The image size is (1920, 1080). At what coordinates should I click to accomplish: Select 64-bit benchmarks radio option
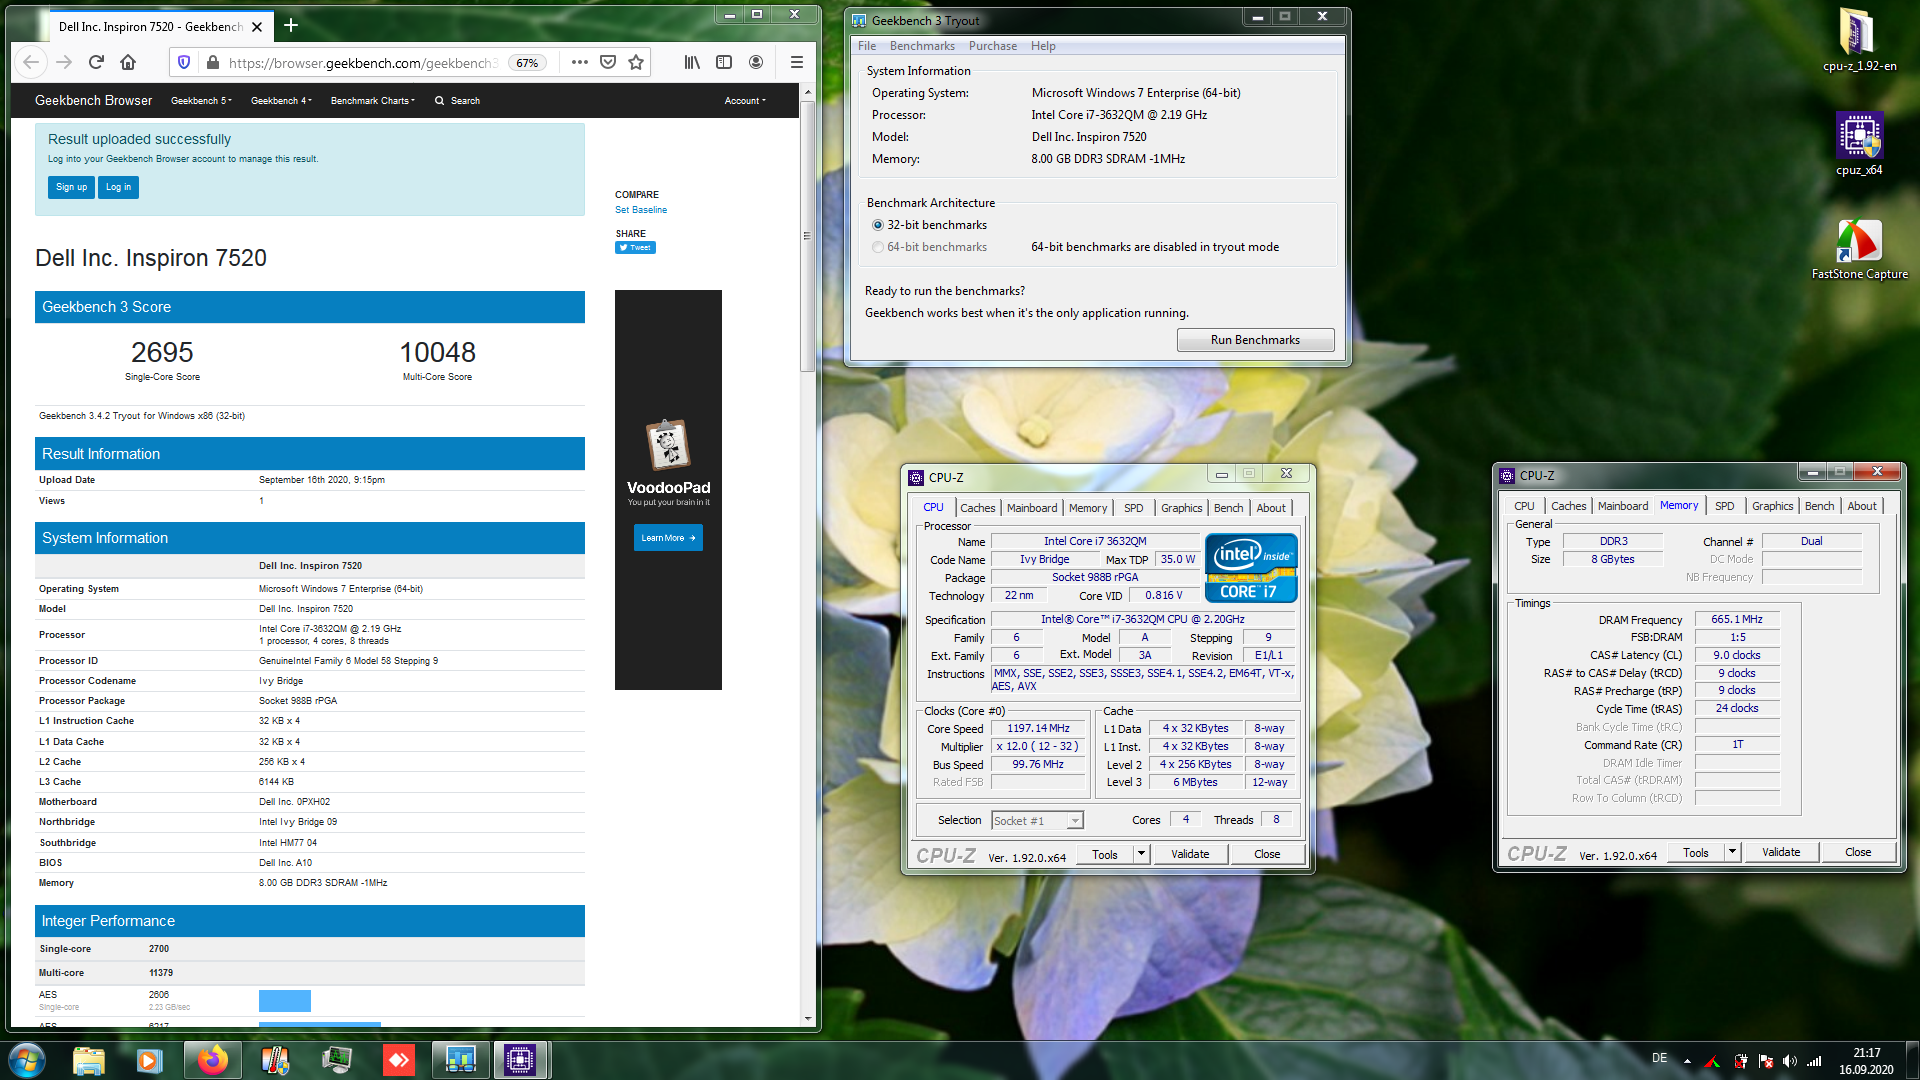tap(878, 247)
